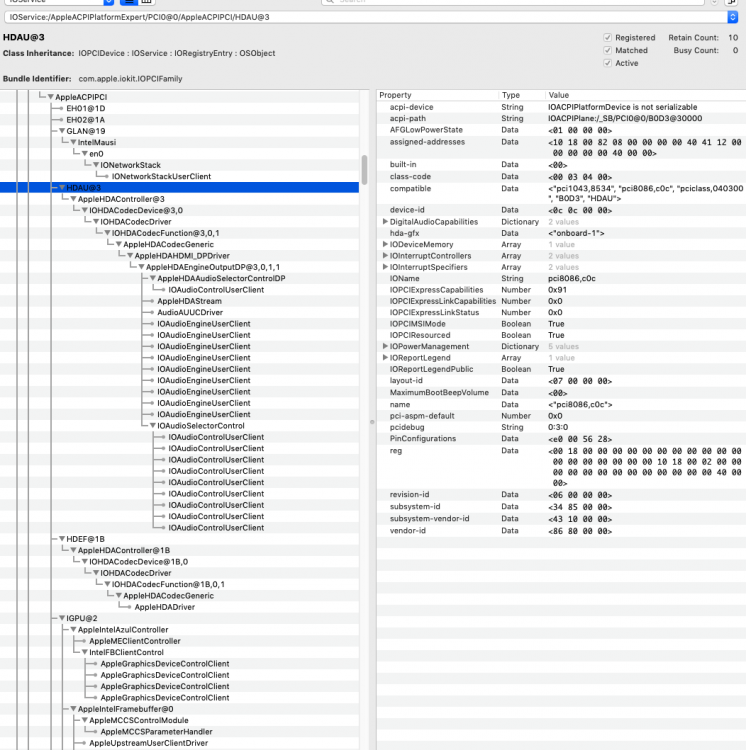The image size is (746, 750).
Task: Collapse AppleHDAController@3 disclosure triangle
Action: [x=73, y=199]
